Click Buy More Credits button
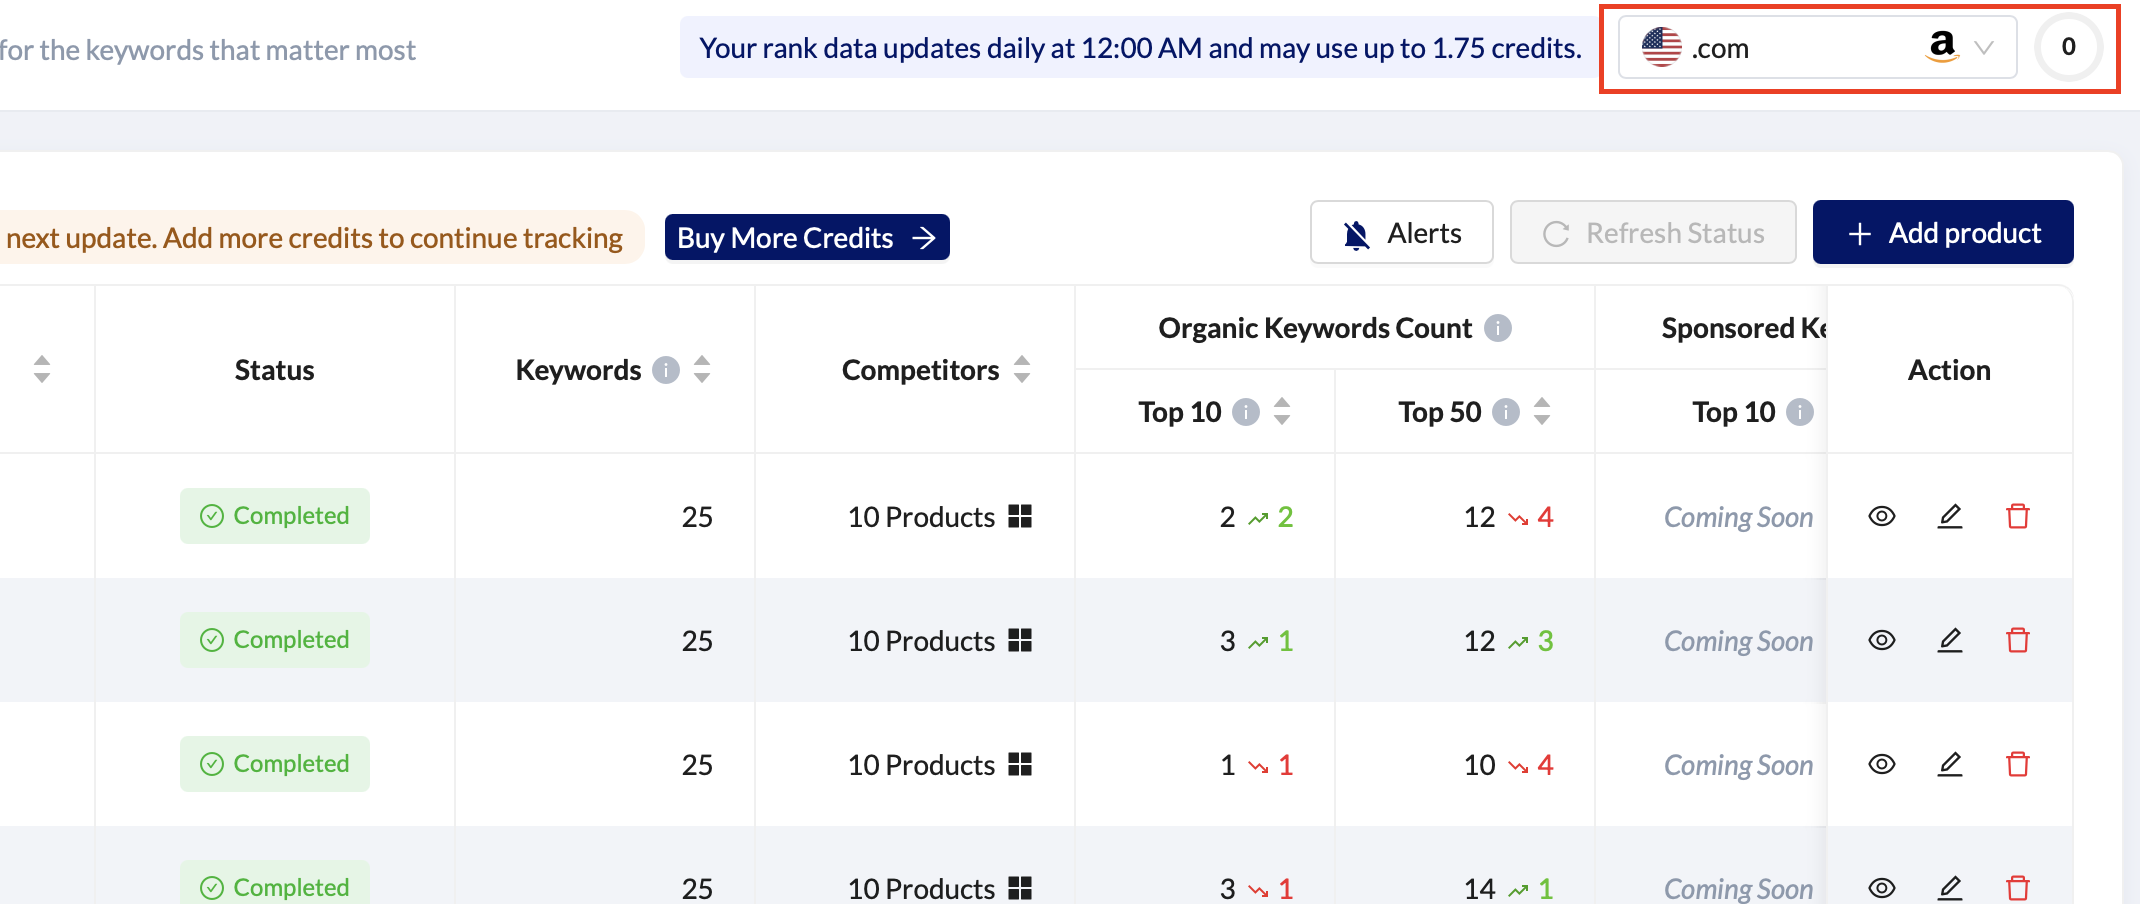The width and height of the screenshot is (2140, 904). (x=806, y=238)
